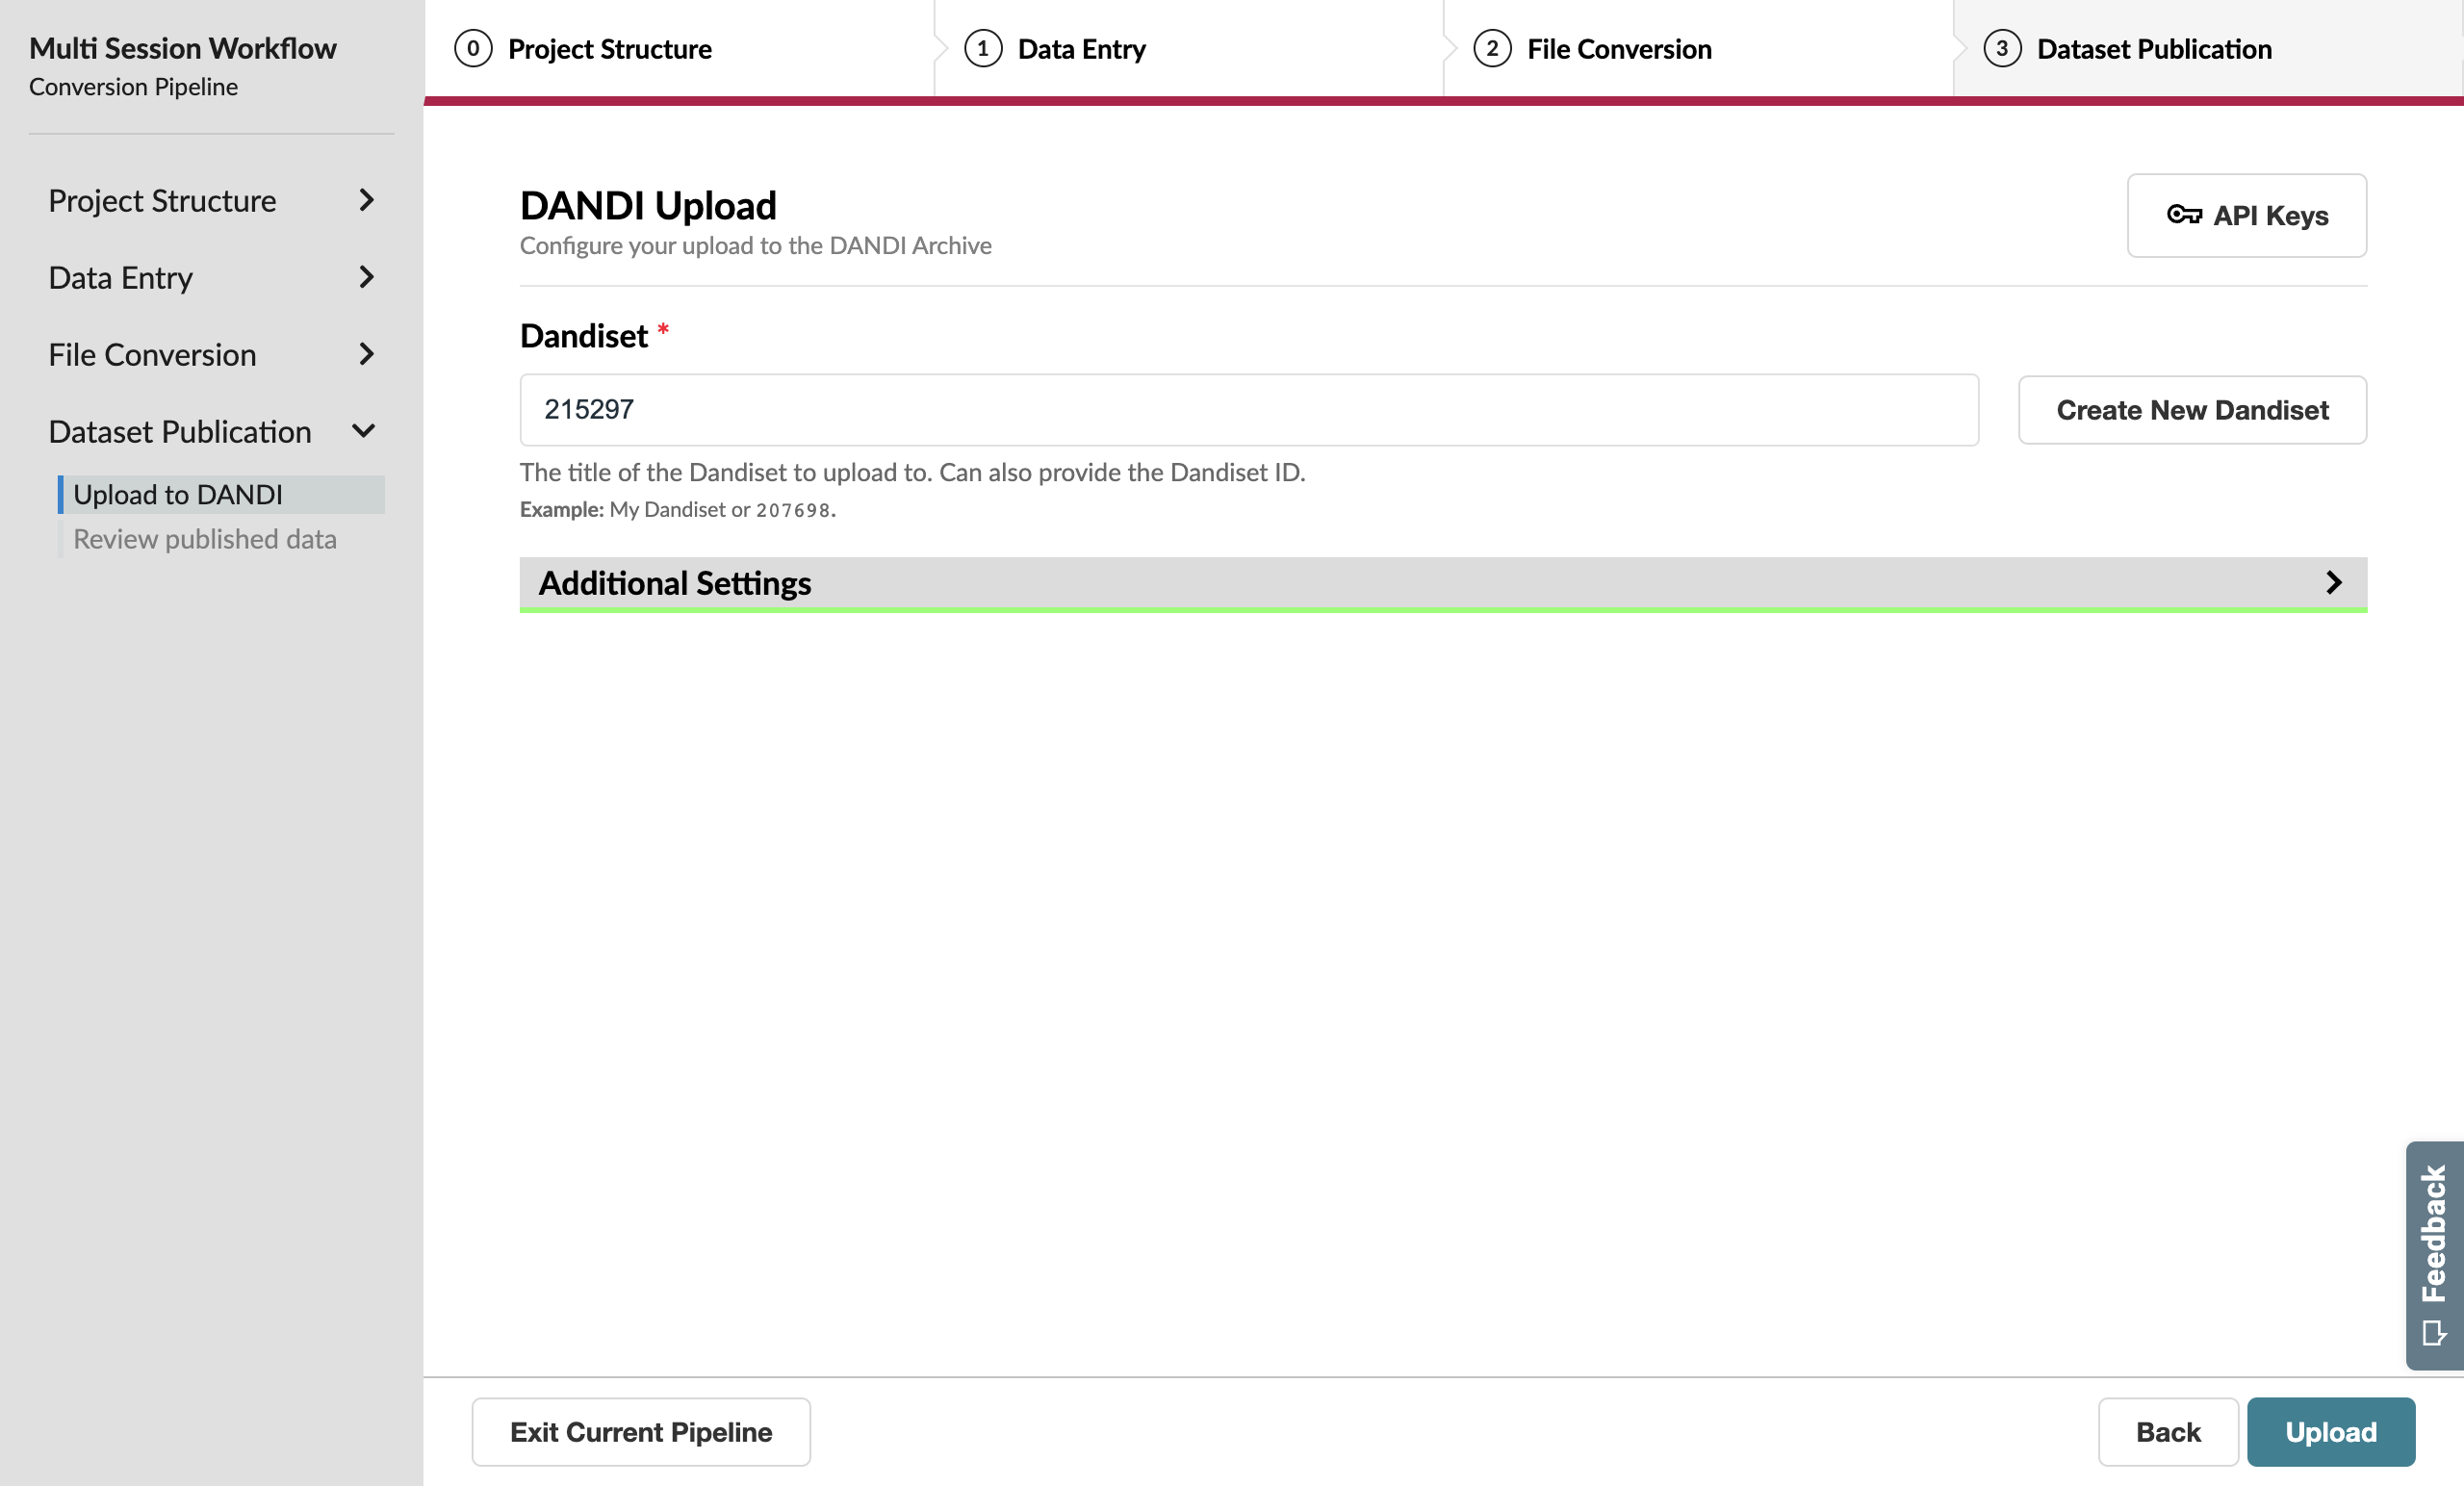
Task: Switch to the Dataset Publication step tab
Action: coord(2208,49)
